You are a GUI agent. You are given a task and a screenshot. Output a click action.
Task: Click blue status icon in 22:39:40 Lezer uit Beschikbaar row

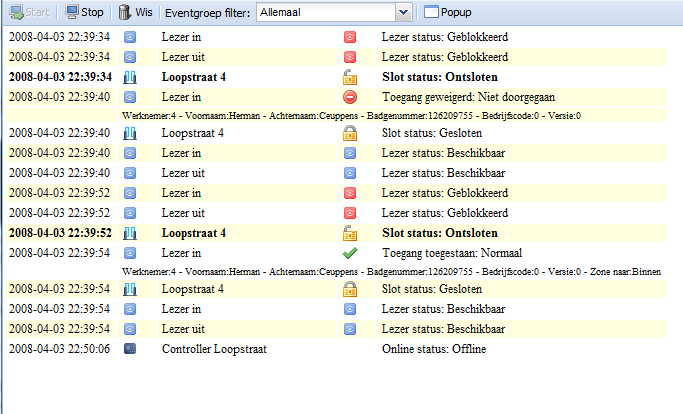(350, 173)
